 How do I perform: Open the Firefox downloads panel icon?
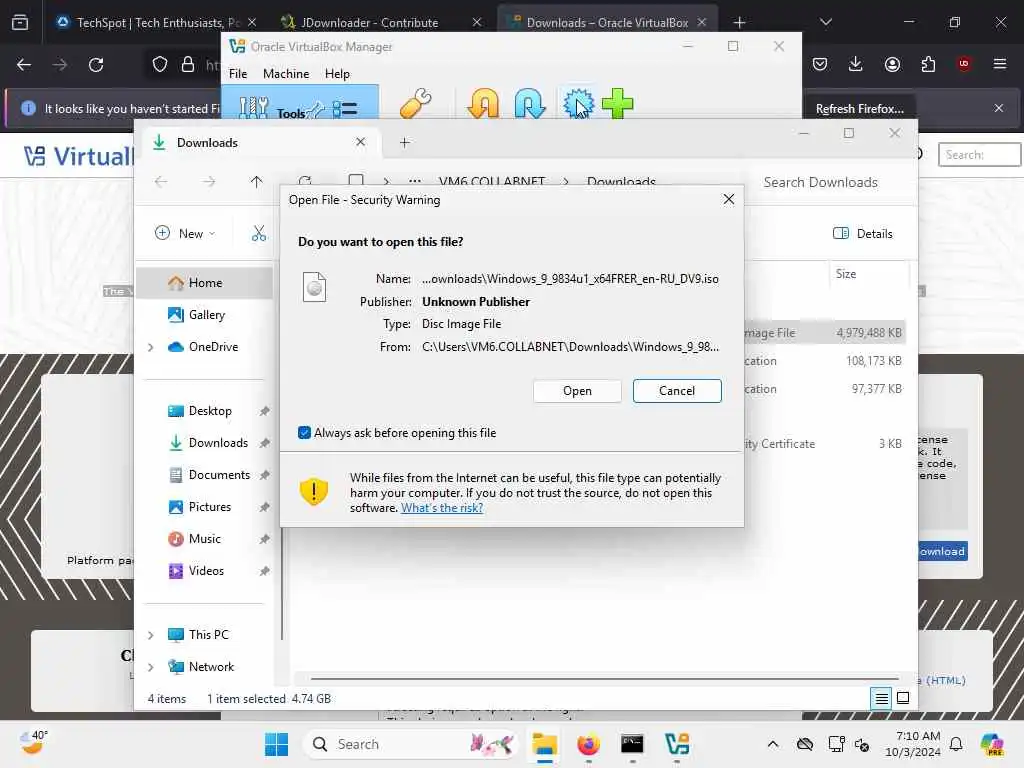856,64
